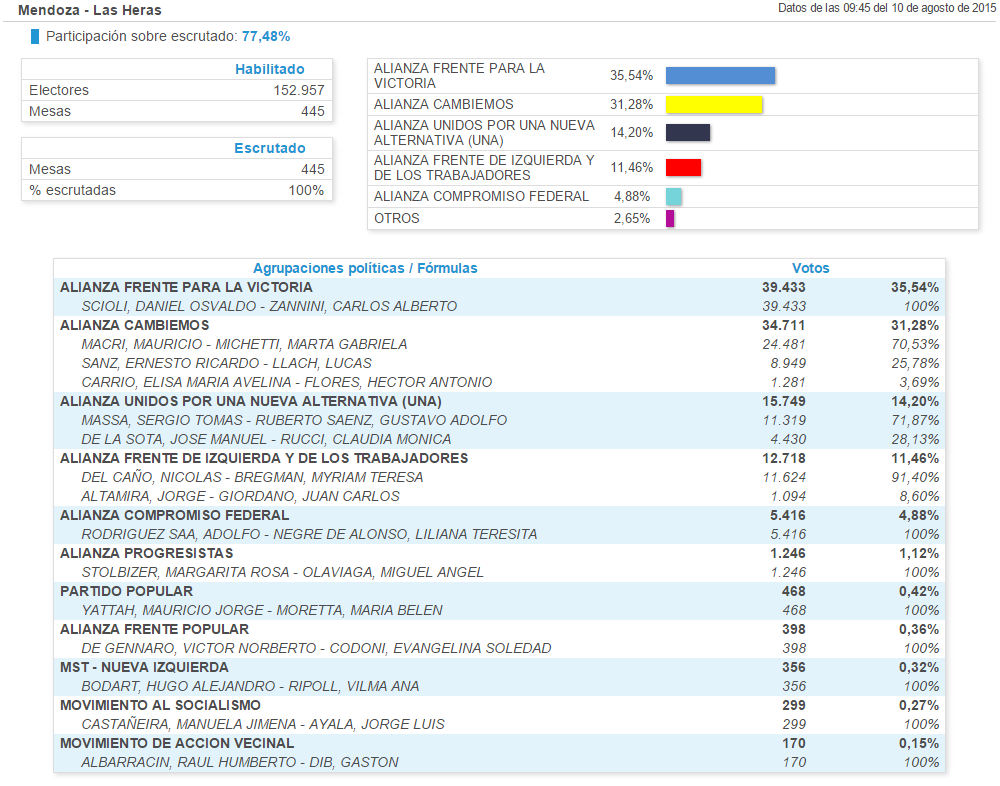Click the data timestamp text at top right

click(885, 9)
